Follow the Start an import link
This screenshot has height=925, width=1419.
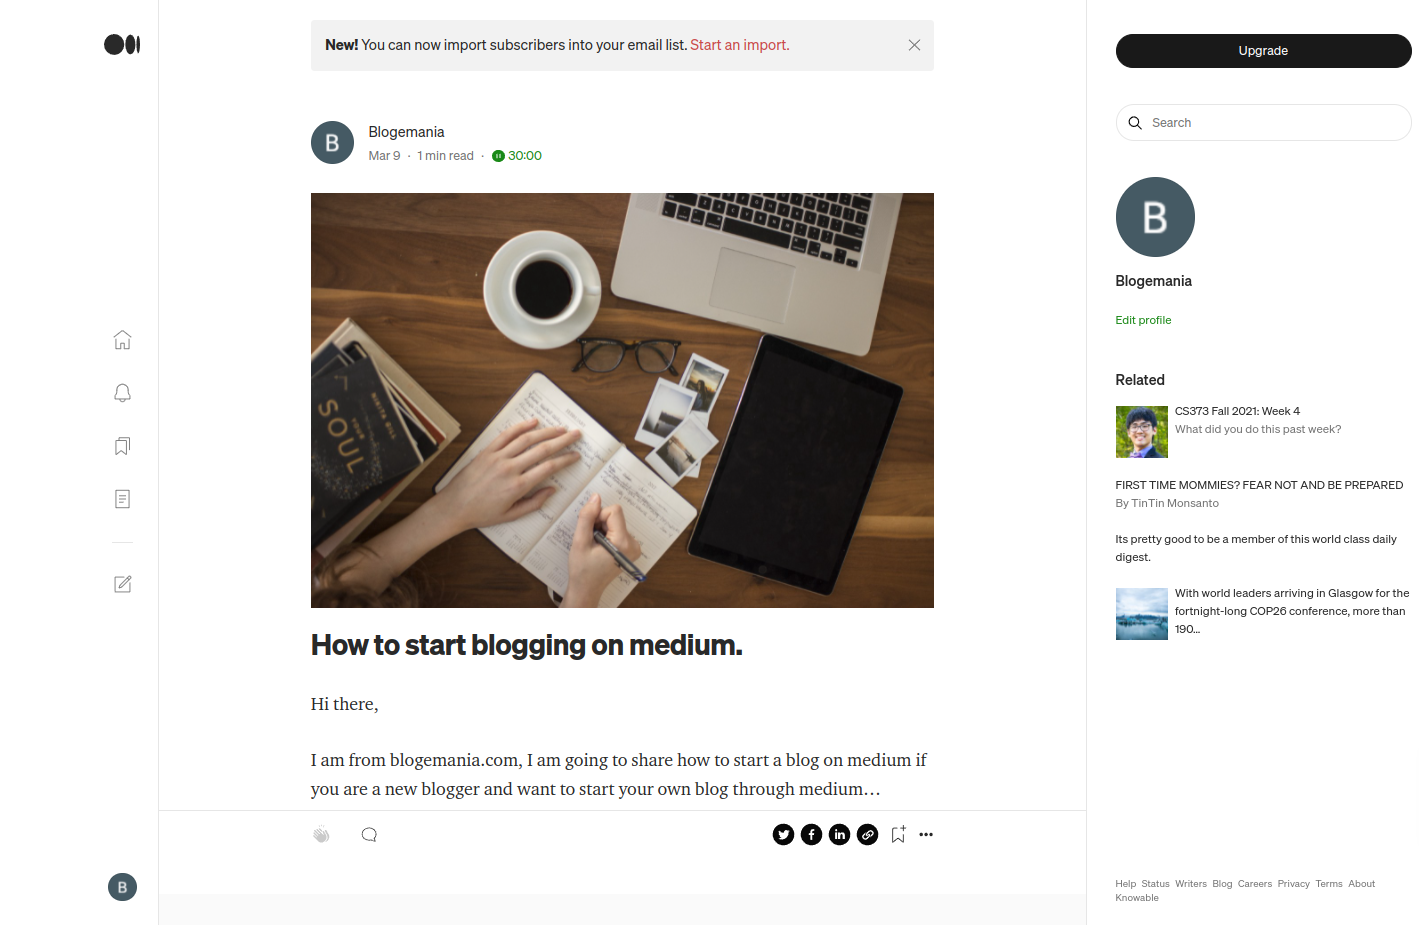739,45
